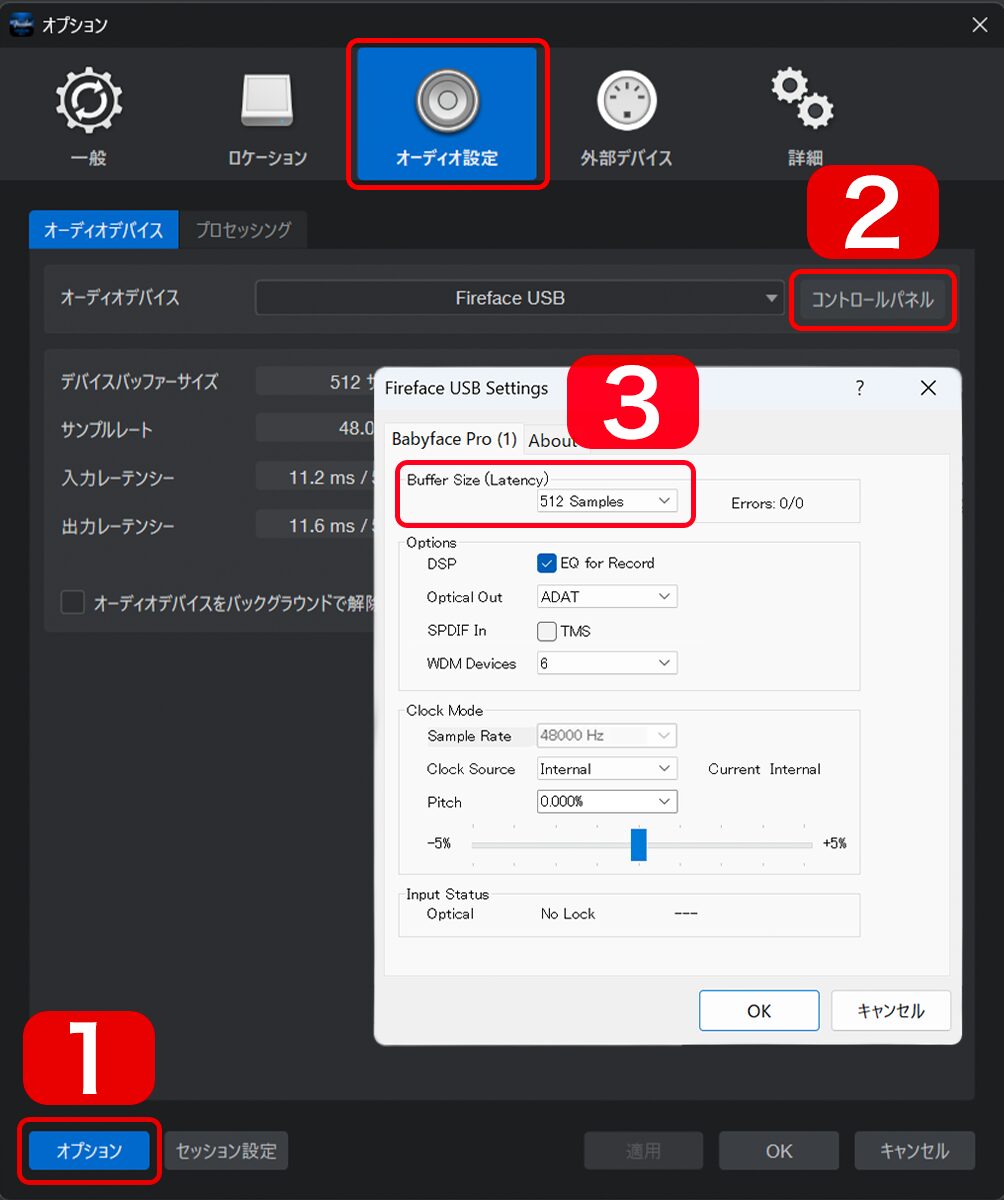Toggle オーディオデバイスをバックグラウンドで解除 checkbox
1004x1200 pixels.
click(73, 603)
